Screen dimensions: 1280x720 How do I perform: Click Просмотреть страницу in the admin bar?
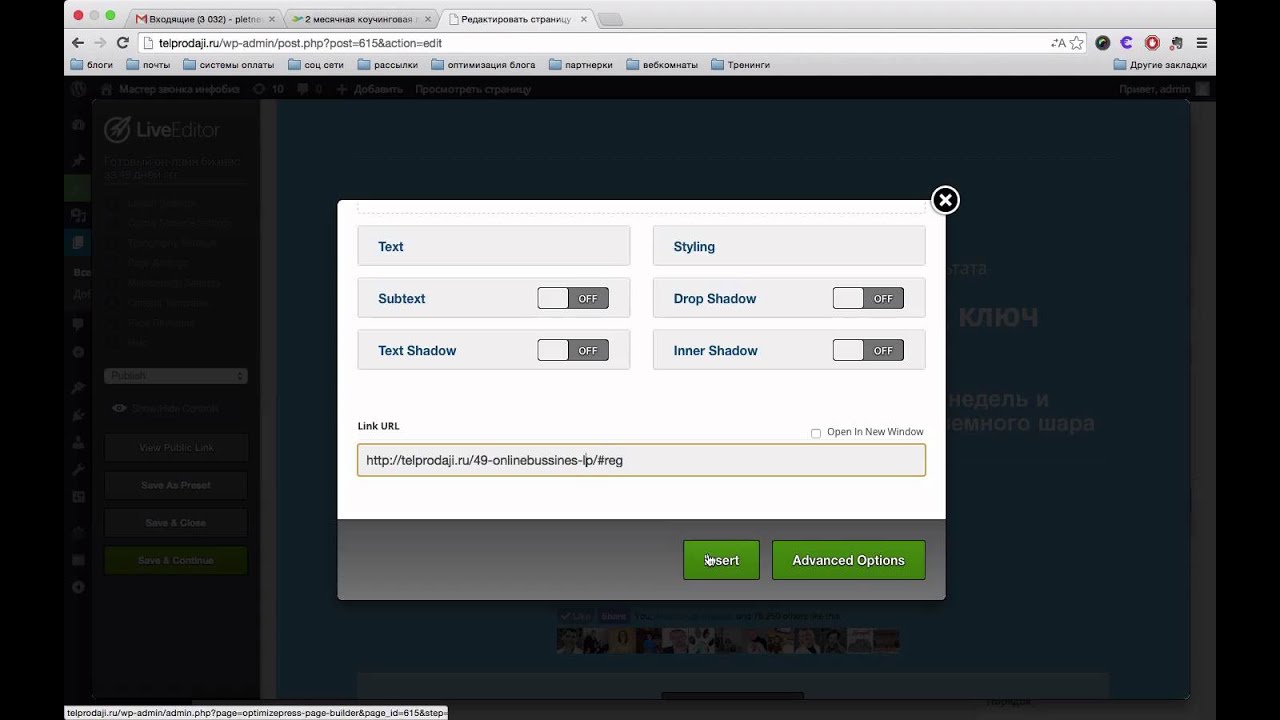coord(473,89)
